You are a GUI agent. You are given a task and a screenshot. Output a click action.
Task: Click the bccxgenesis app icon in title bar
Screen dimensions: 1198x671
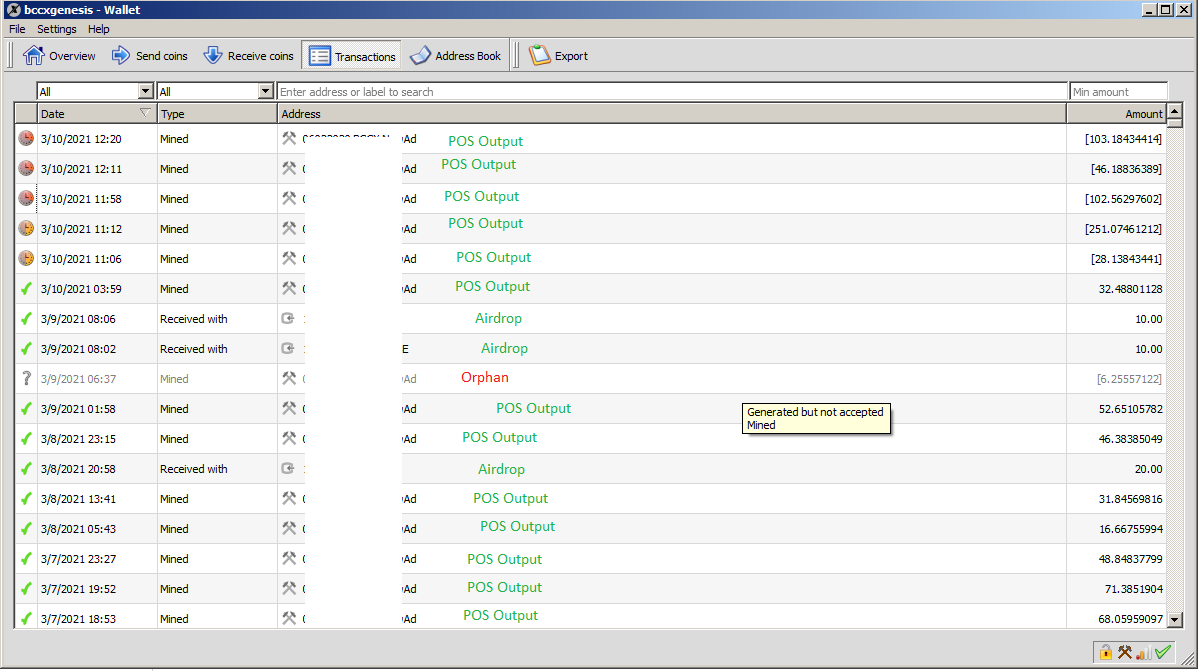(x=13, y=10)
